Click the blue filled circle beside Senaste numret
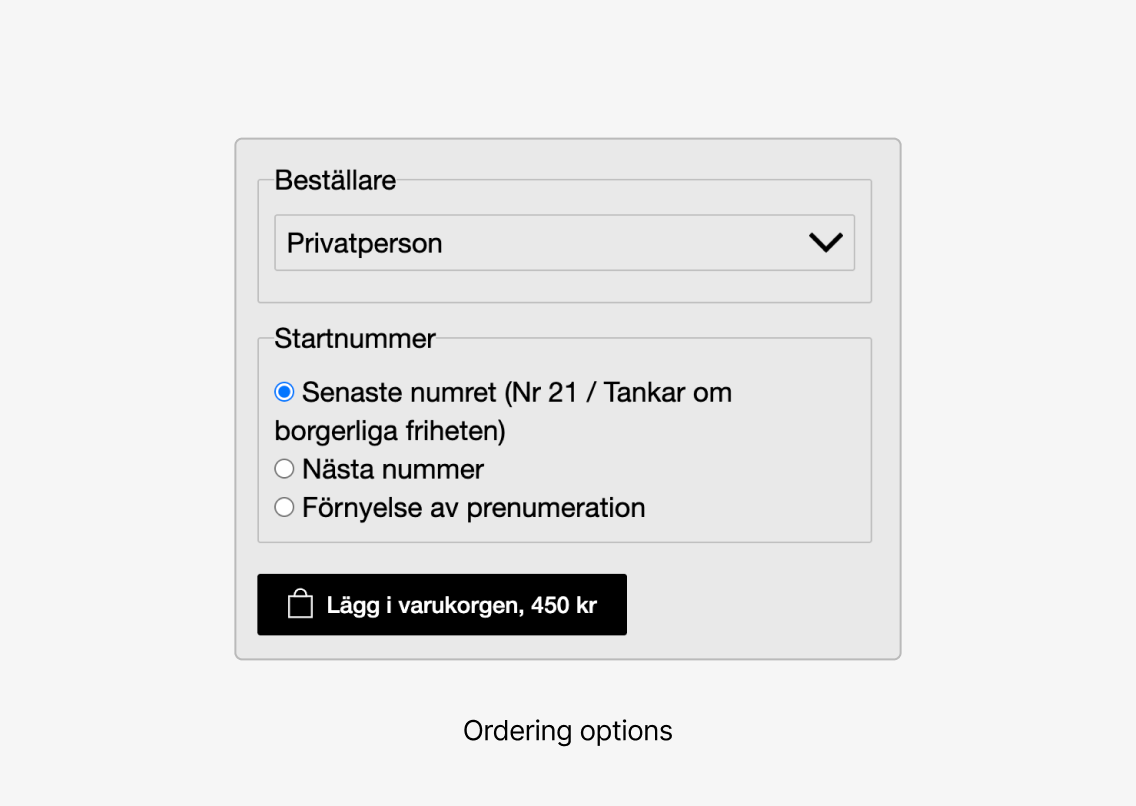Image resolution: width=1136 pixels, height=806 pixels. 284,392
